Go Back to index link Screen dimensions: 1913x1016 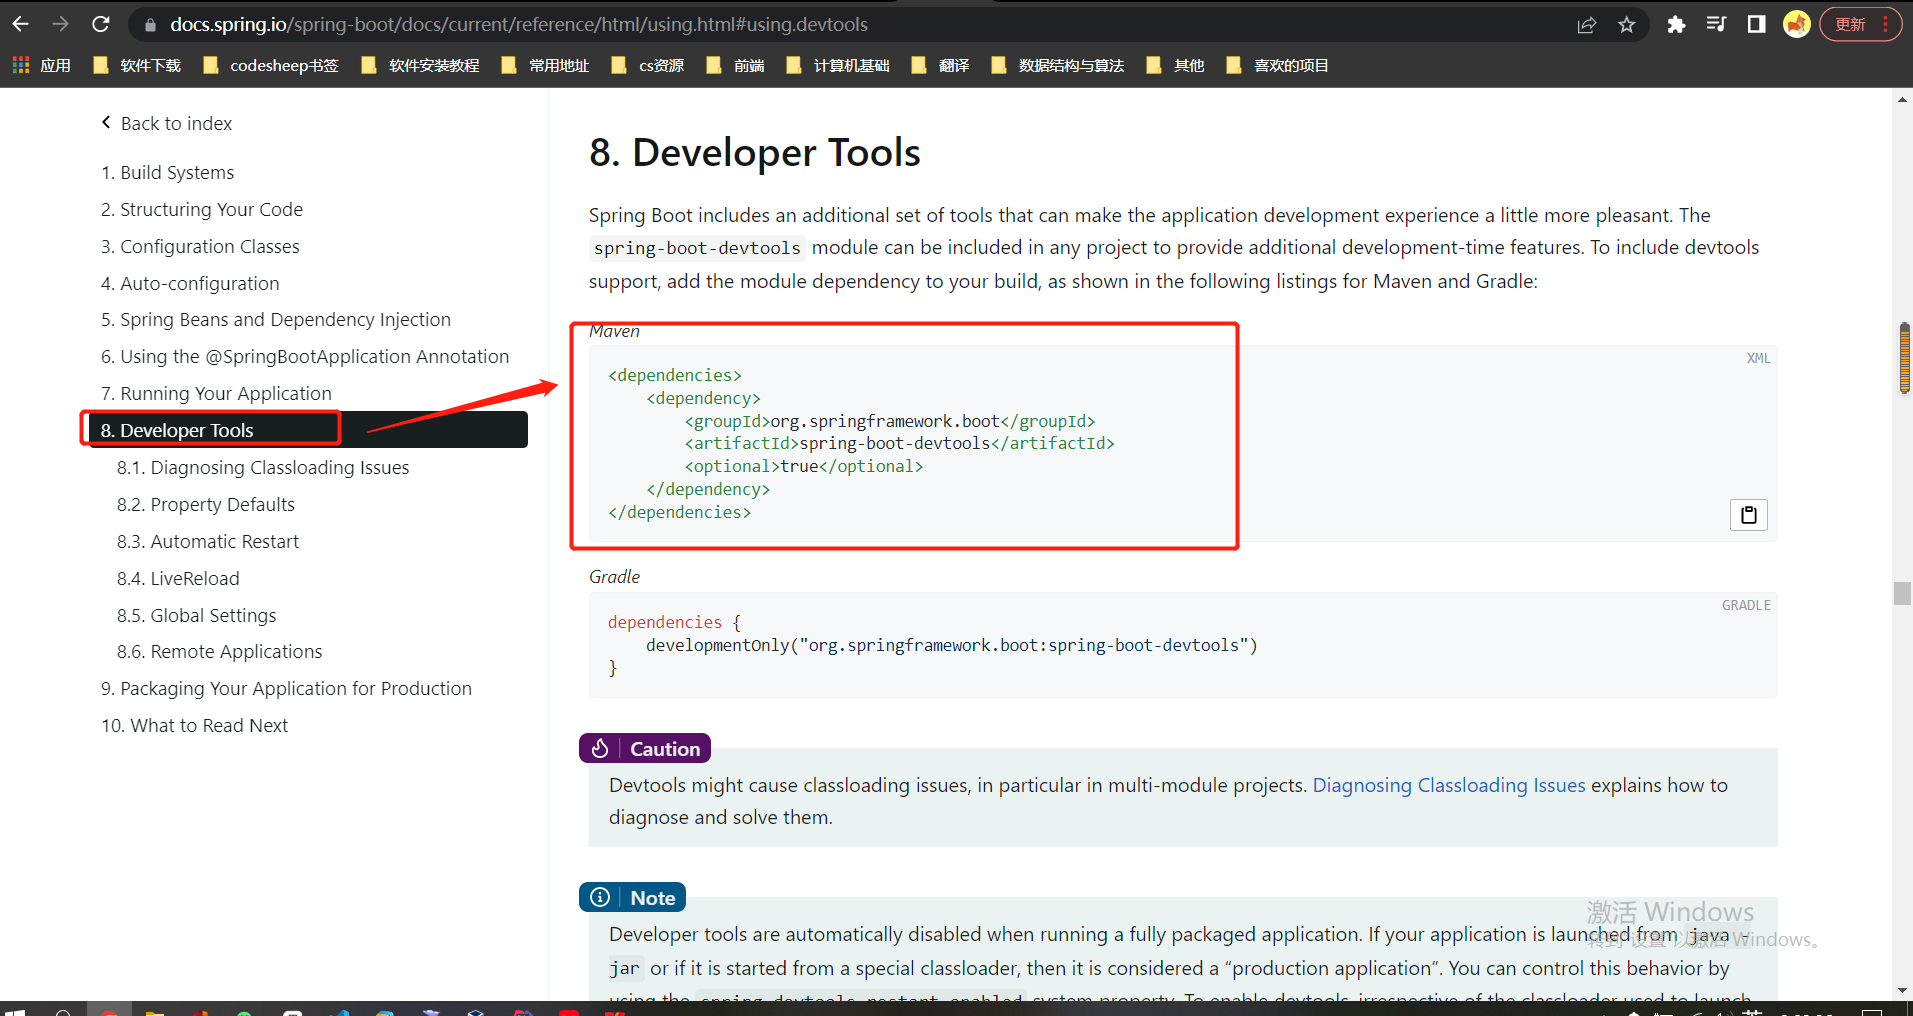[167, 123]
